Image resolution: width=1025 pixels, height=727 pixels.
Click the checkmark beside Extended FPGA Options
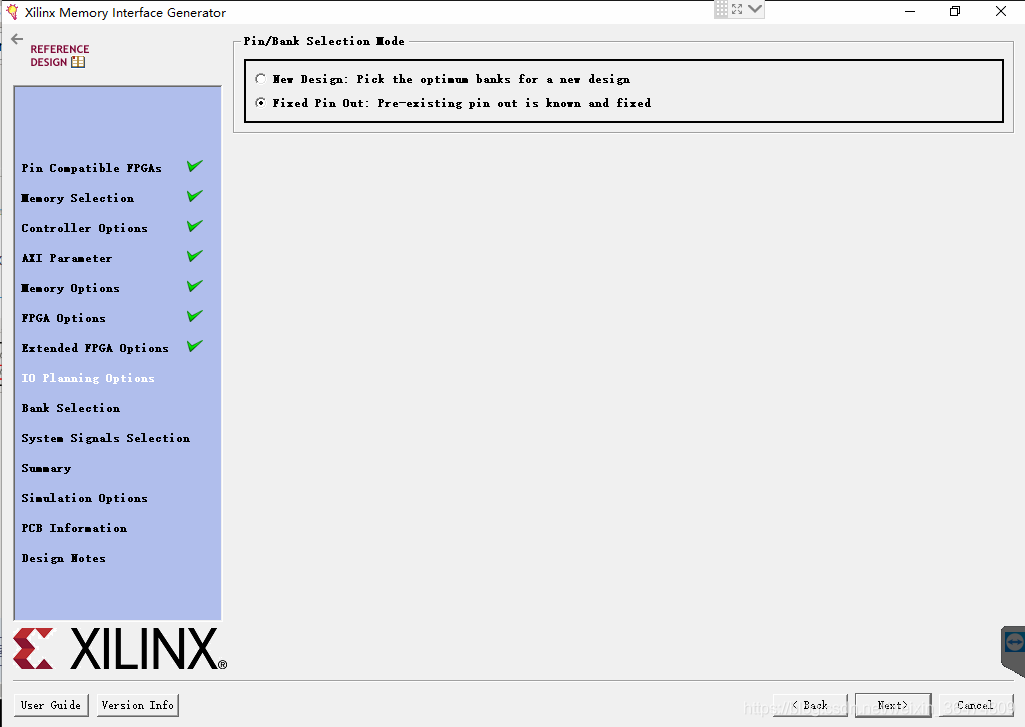195,347
